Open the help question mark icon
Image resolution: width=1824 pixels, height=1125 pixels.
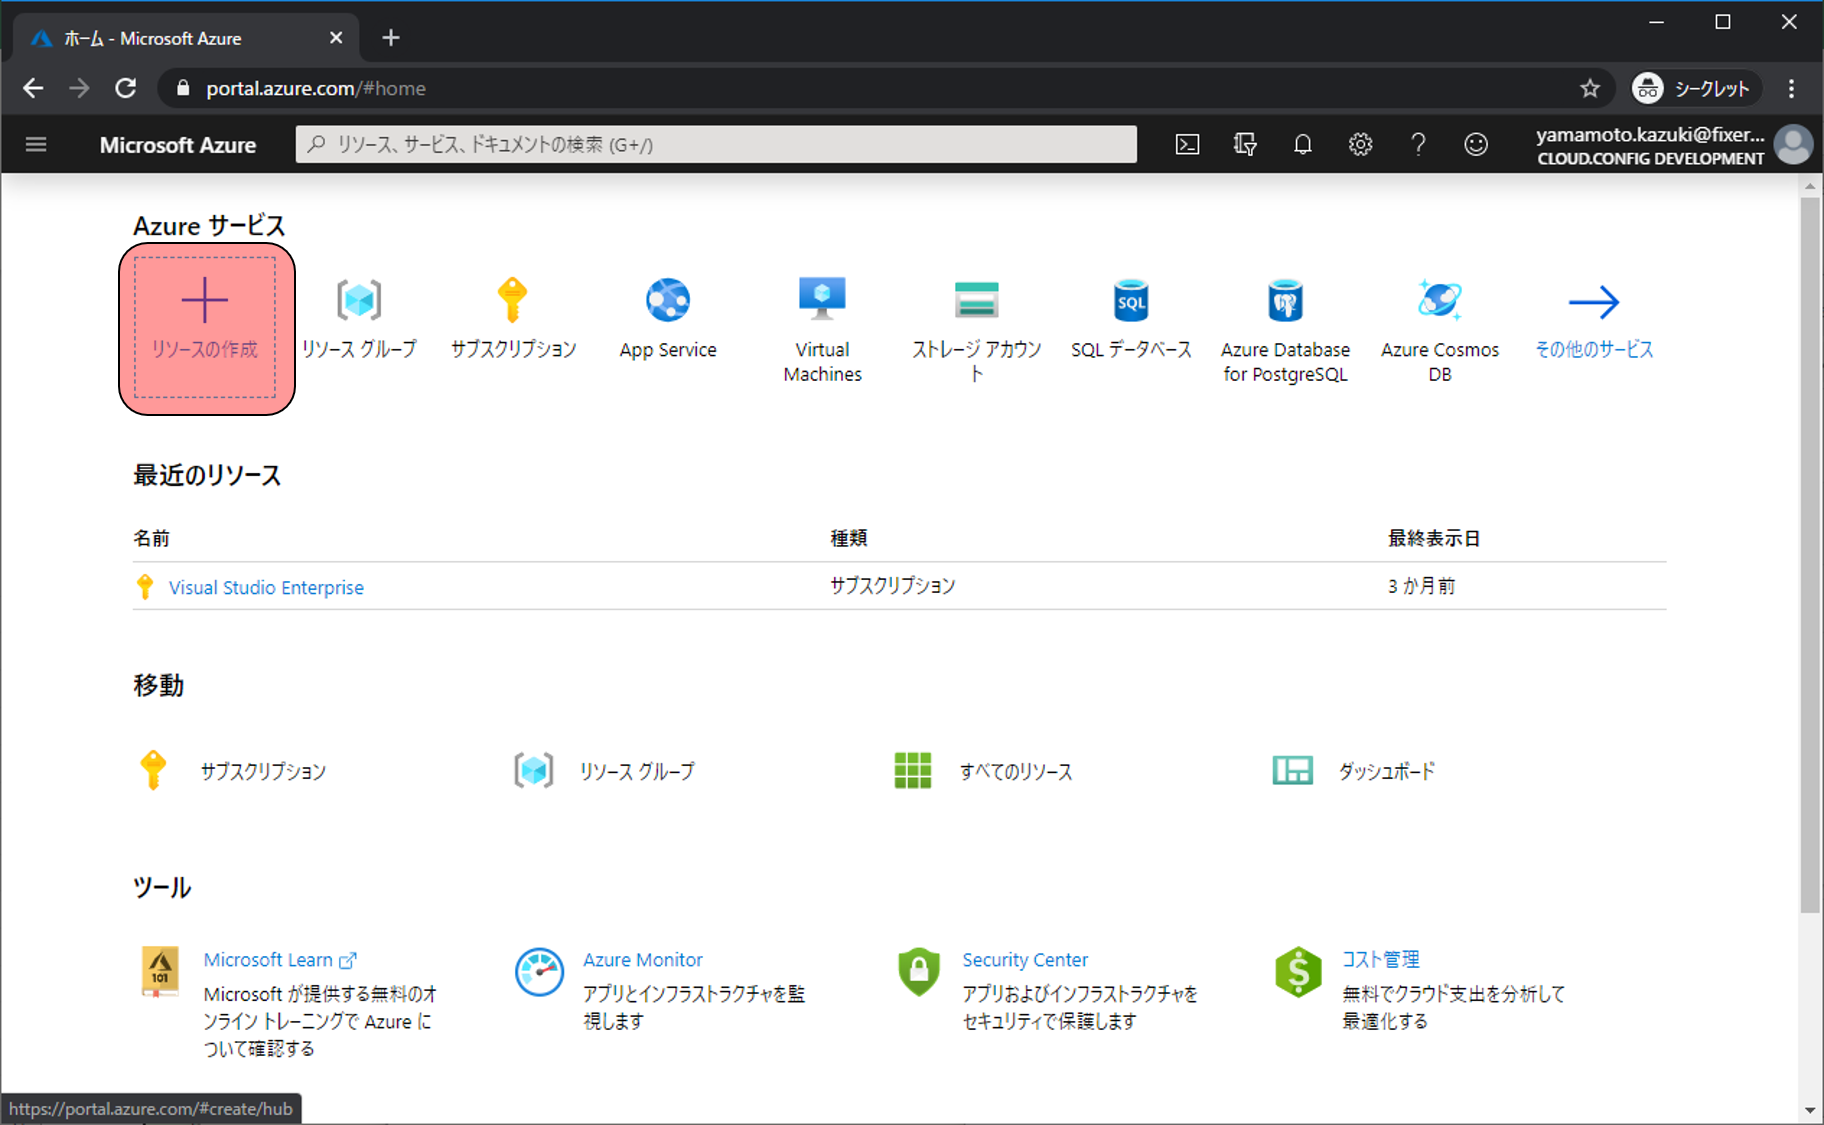(1418, 145)
